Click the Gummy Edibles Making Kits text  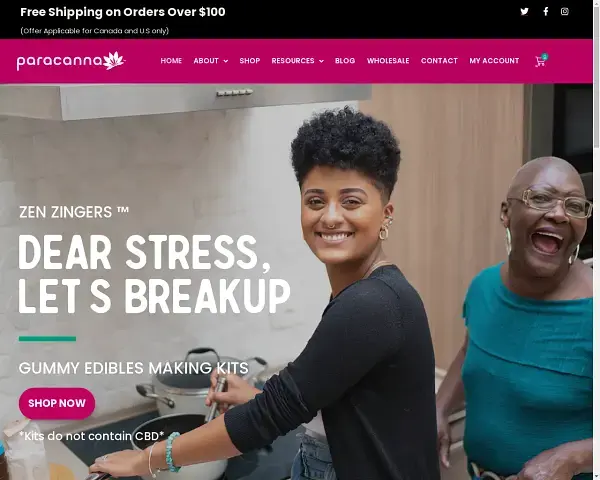[134, 368]
